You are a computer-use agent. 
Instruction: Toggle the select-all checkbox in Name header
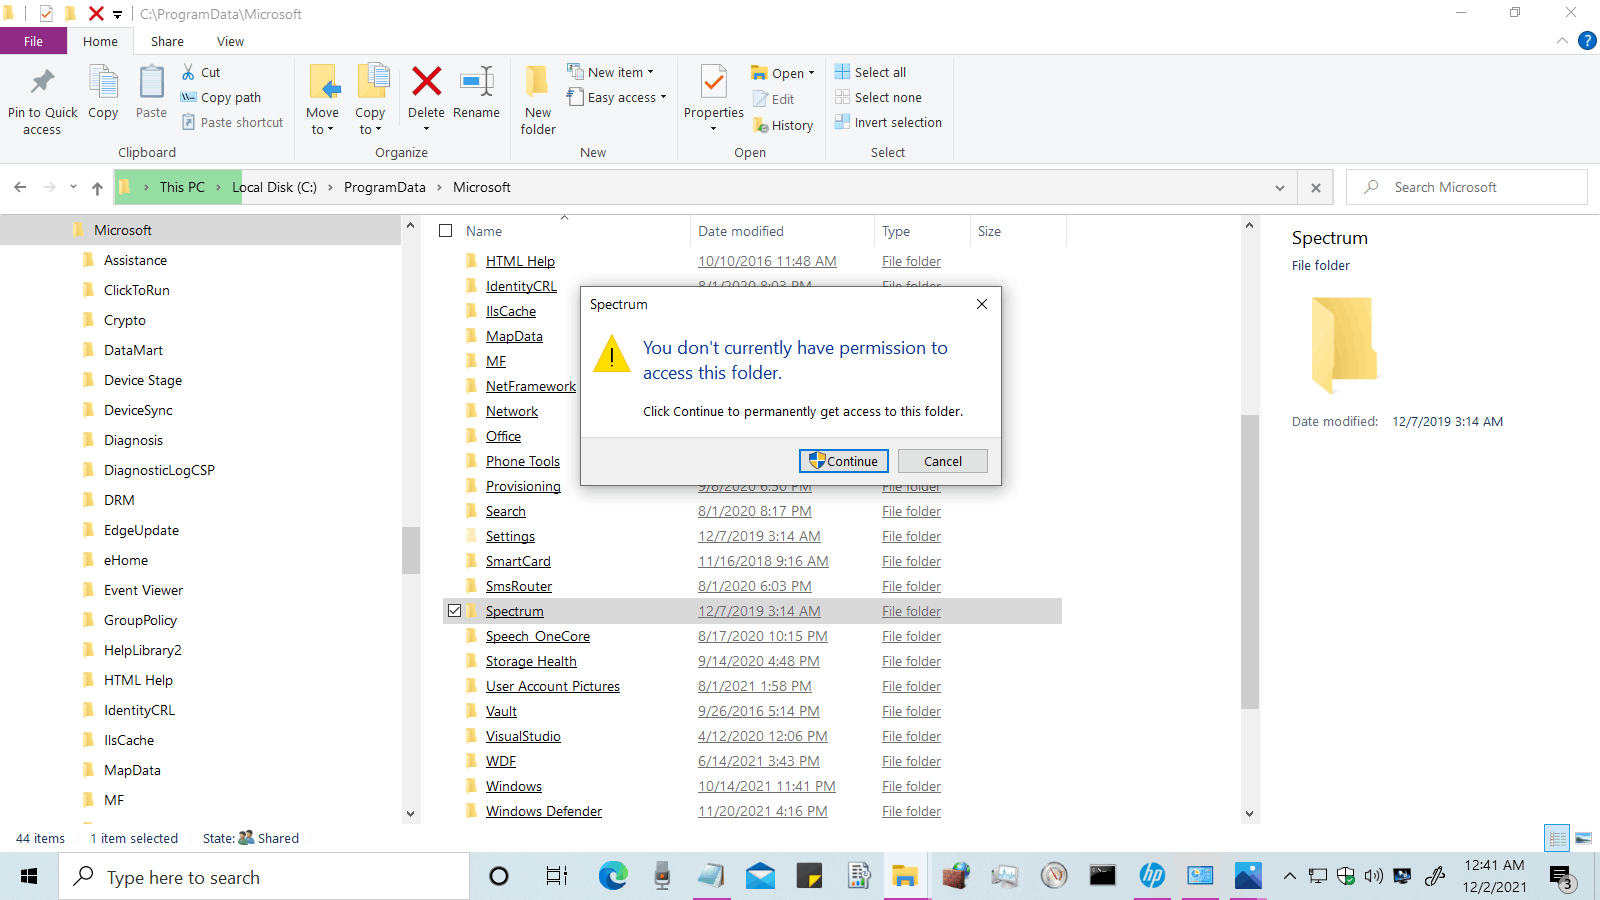pos(446,231)
